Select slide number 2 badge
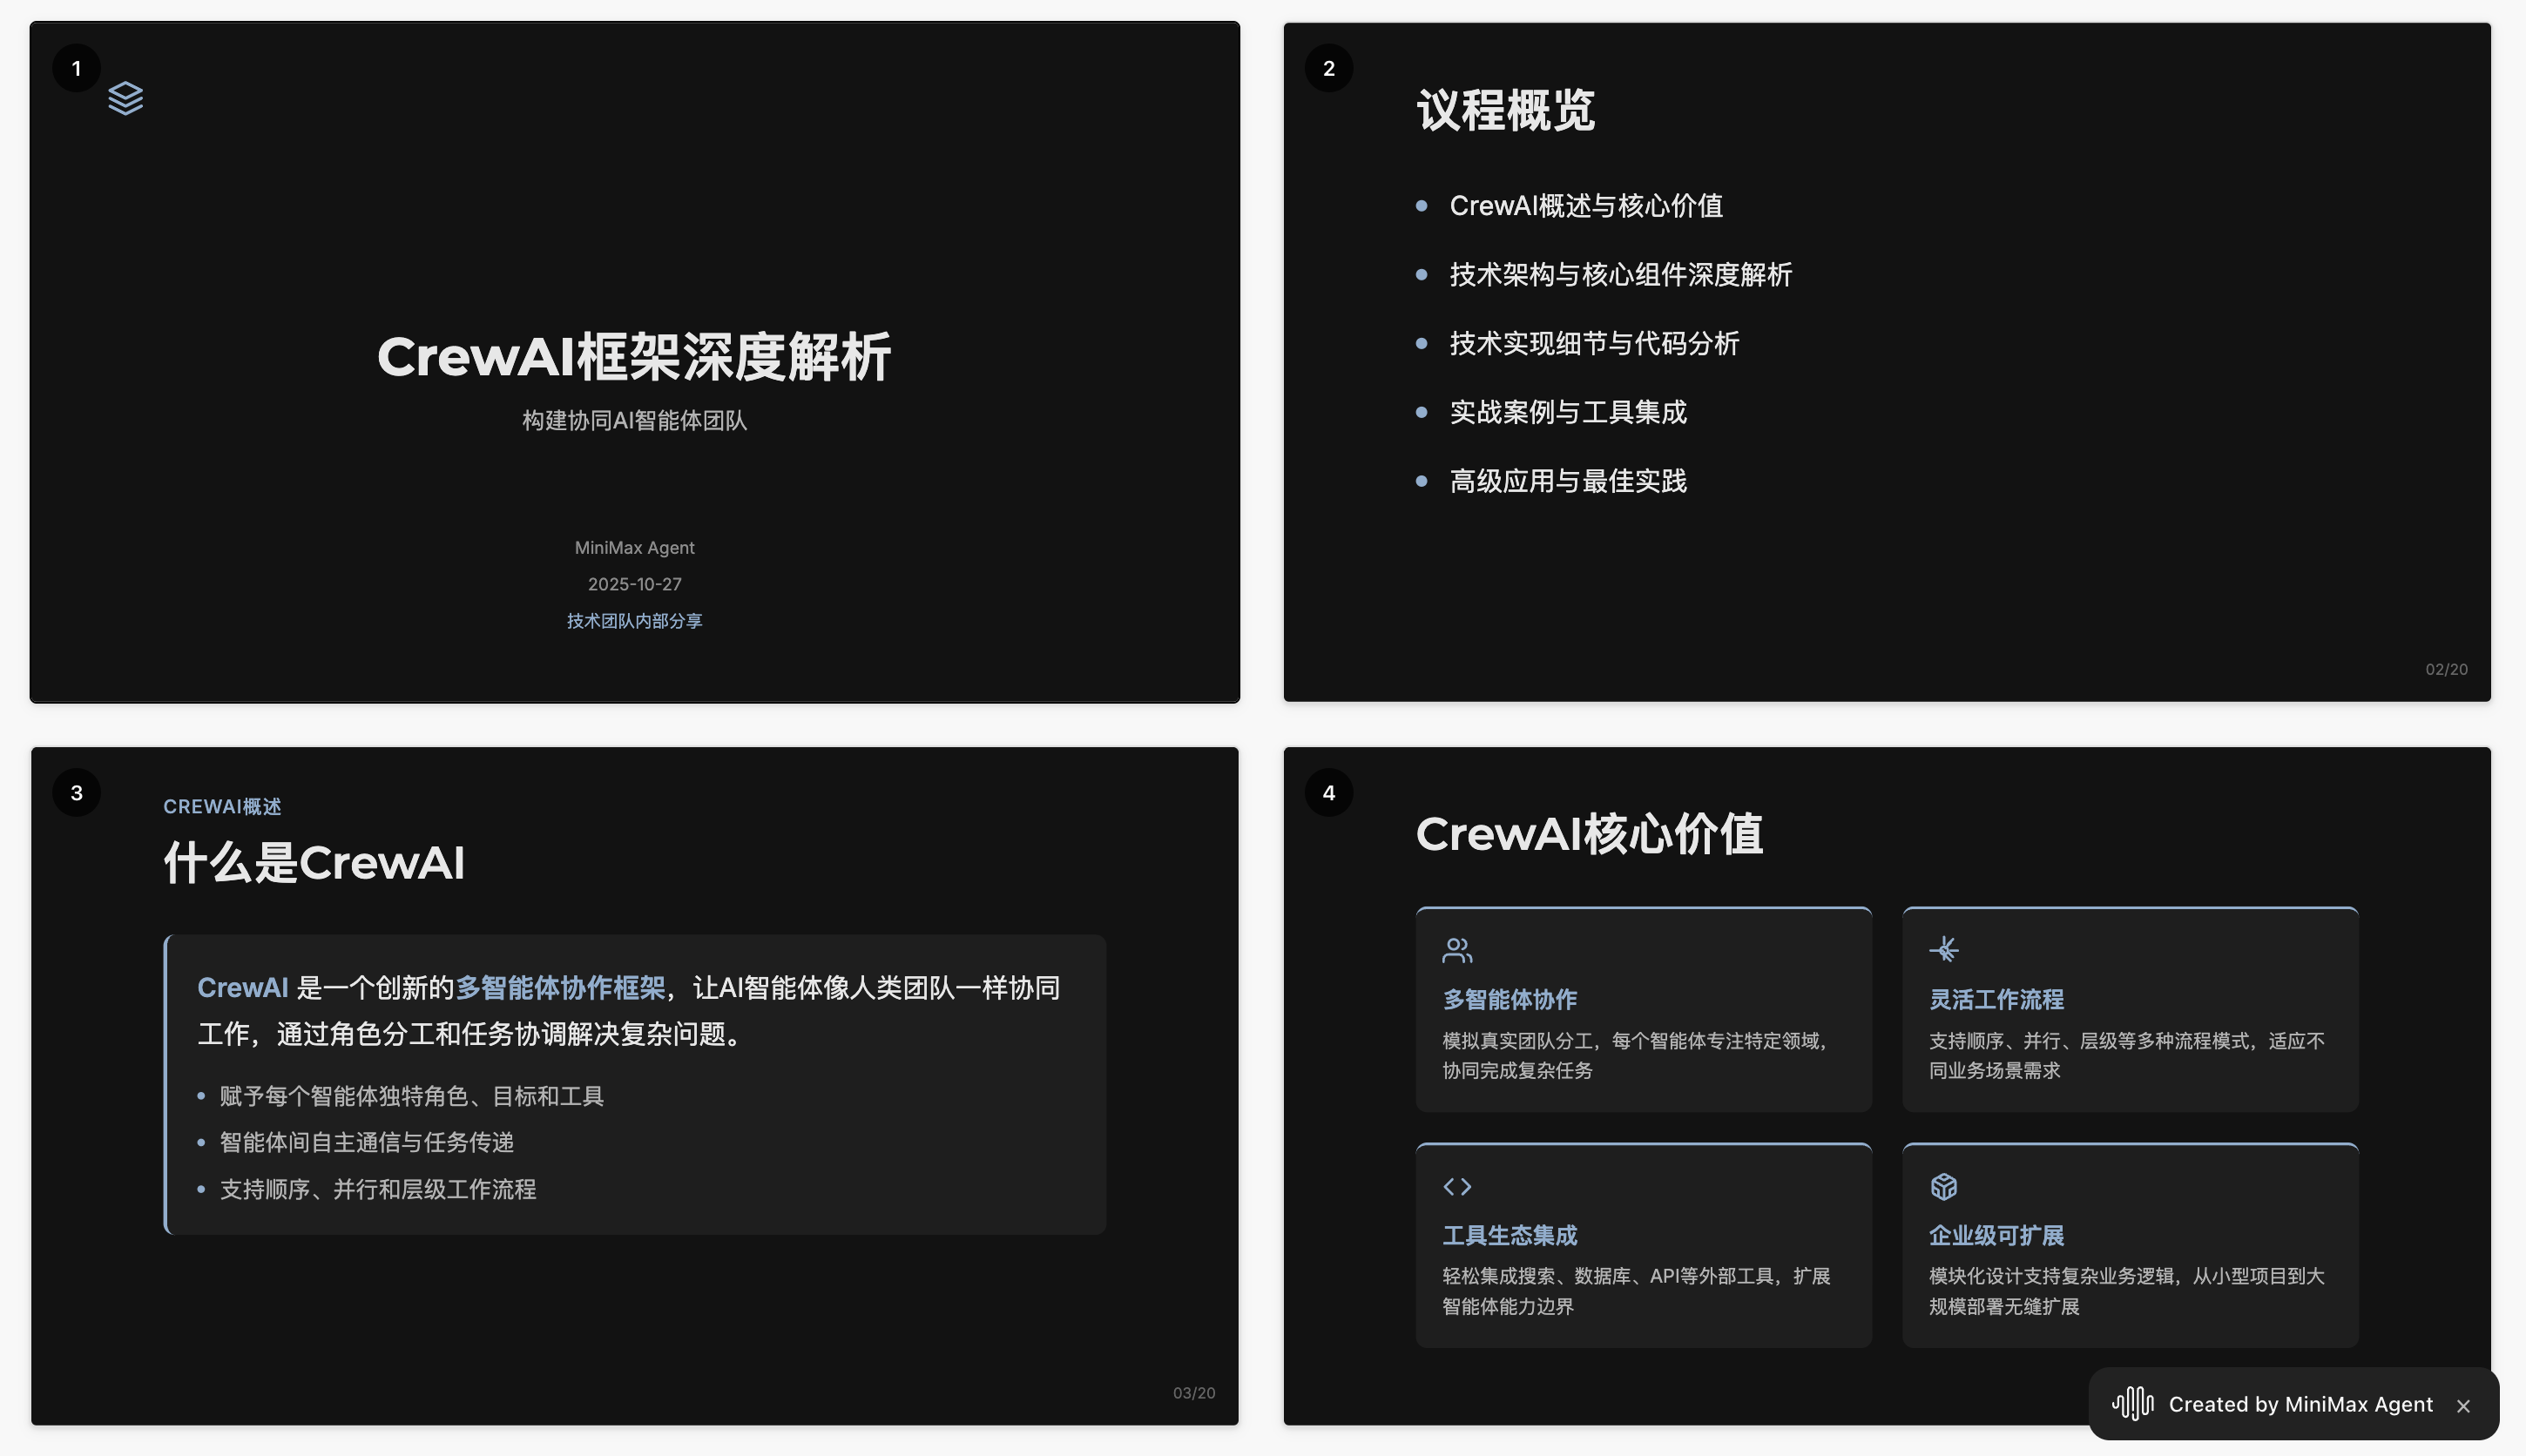This screenshot has width=2526, height=1456. (x=1328, y=68)
